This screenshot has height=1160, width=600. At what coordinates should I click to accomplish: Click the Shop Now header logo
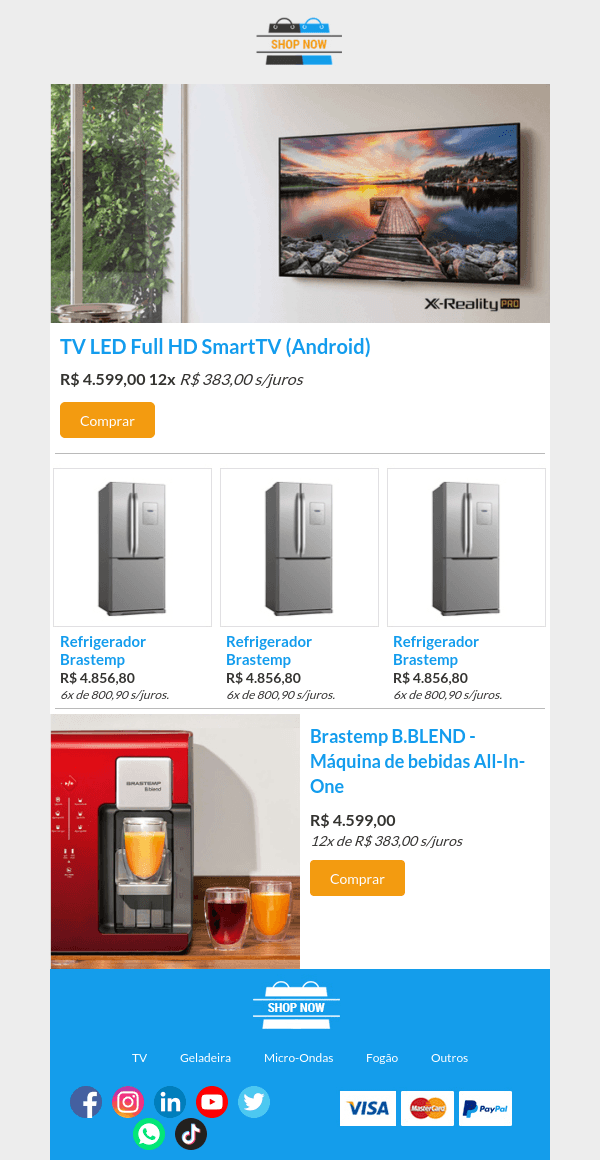(299, 39)
